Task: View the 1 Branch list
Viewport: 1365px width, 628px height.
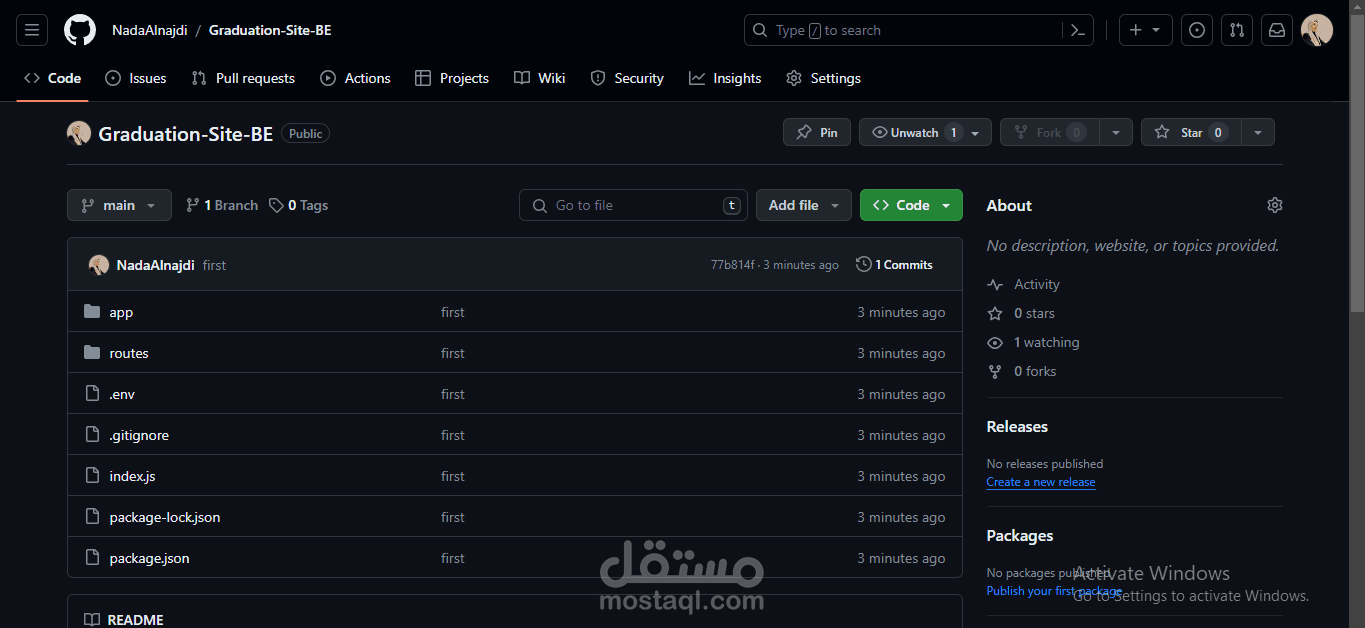Action: click(x=222, y=205)
